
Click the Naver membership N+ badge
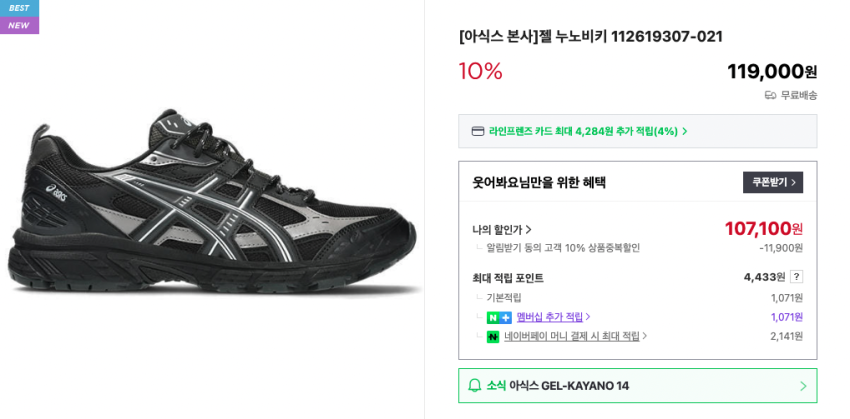pyautogui.click(x=499, y=317)
